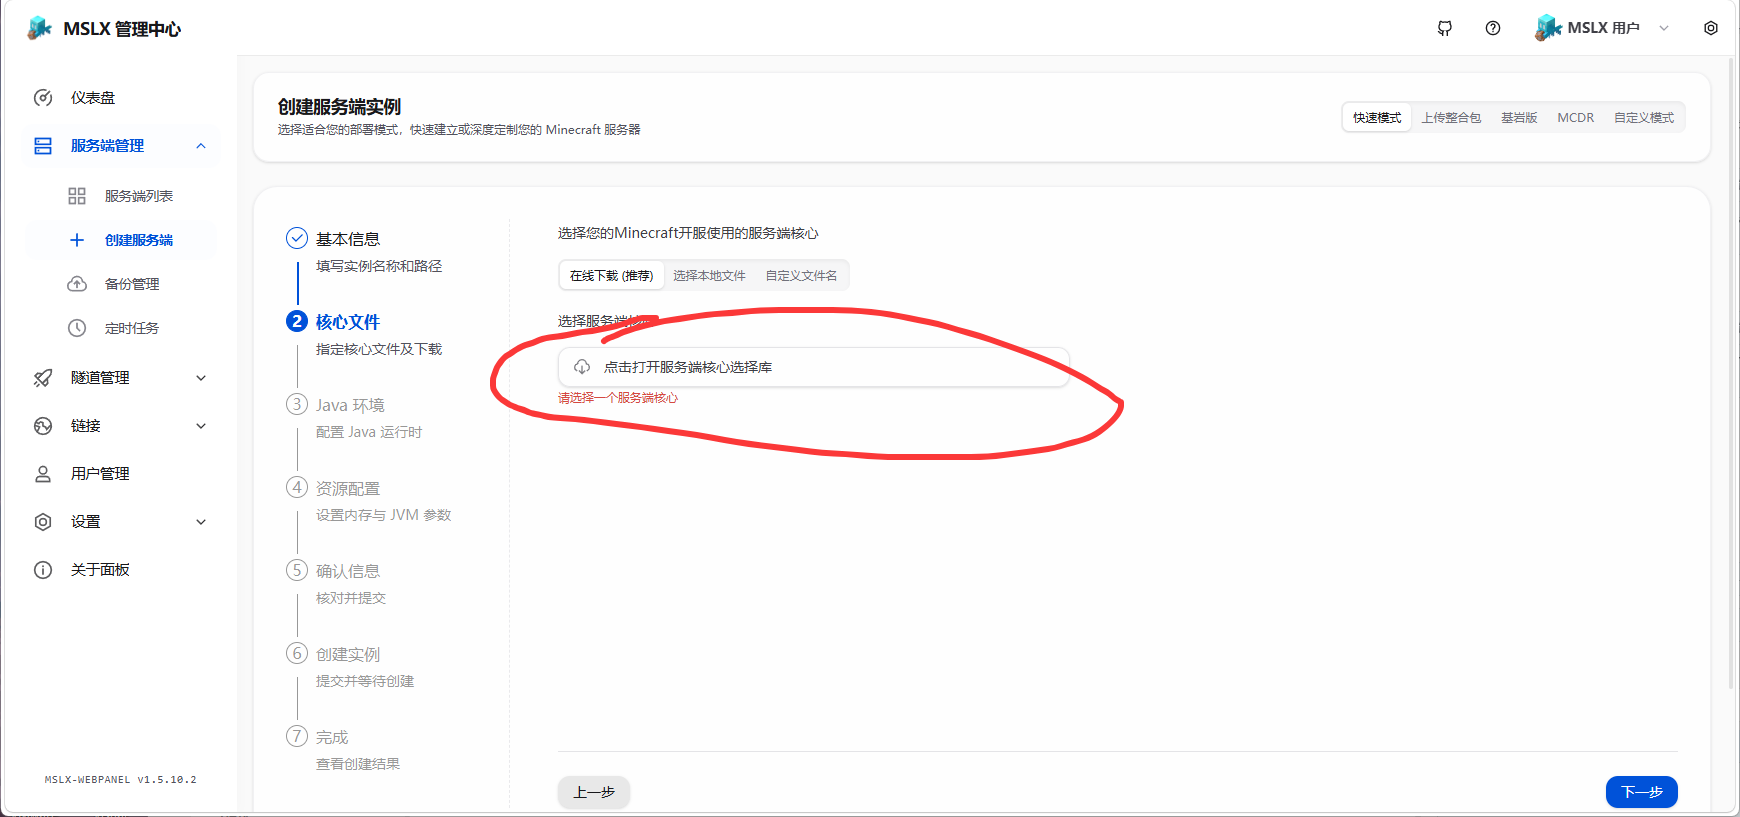The width and height of the screenshot is (1740, 817).
Task: Click step 3 circle for Java 环境
Action: (x=297, y=404)
